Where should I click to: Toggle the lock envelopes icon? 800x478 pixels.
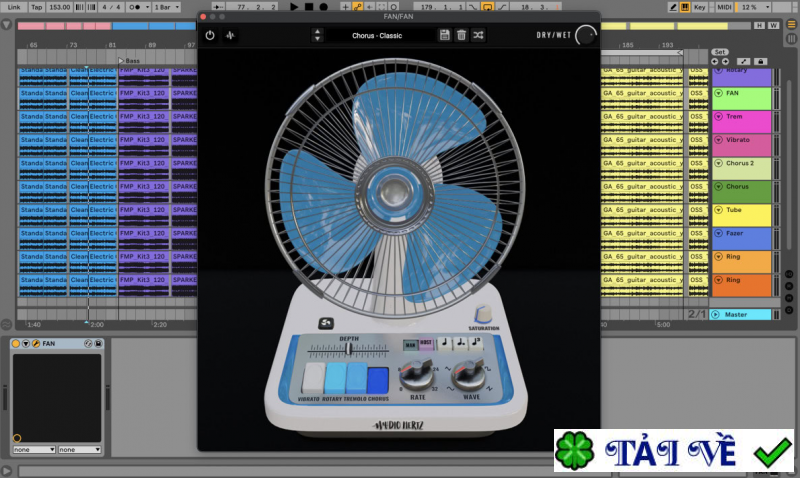[x=760, y=61]
